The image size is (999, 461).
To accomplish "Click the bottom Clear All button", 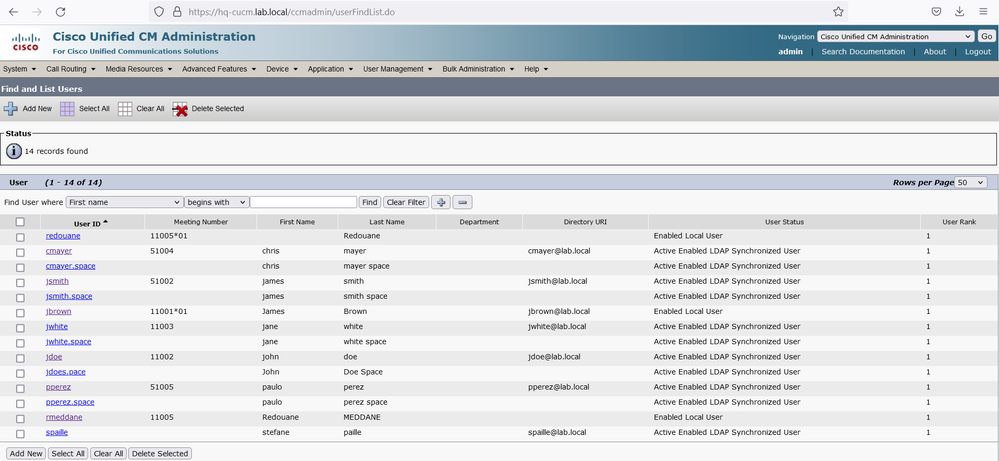I will pos(108,454).
